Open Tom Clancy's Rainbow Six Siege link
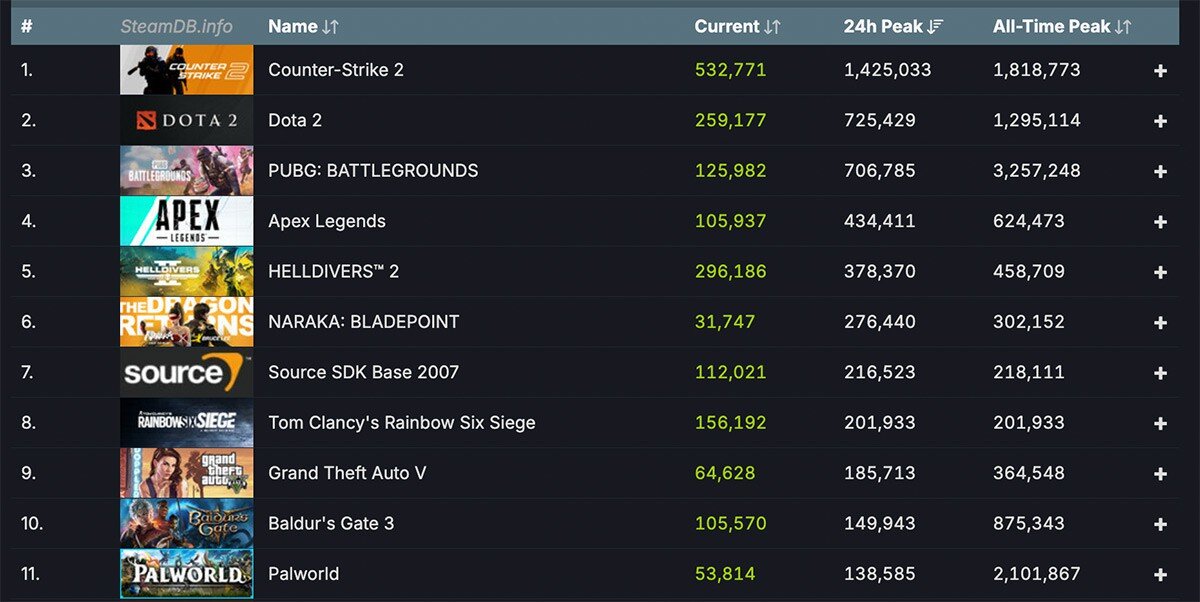Screen dimensions: 1200x602 click(402, 423)
